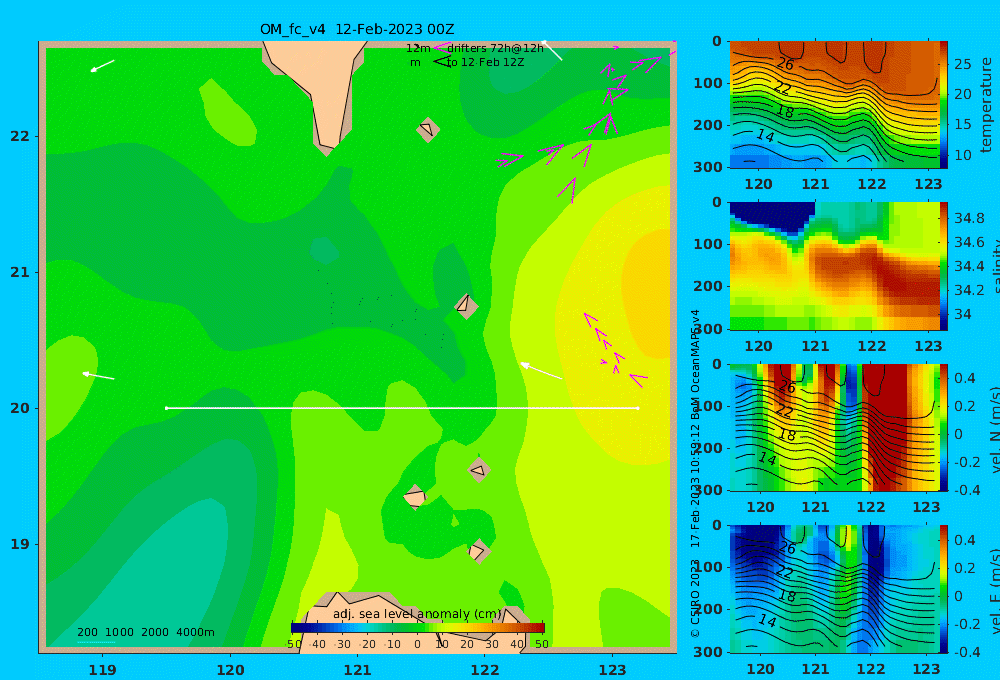Click the 'to 12 Feb 12Z' legend text

pyautogui.click(x=485, y=63)
